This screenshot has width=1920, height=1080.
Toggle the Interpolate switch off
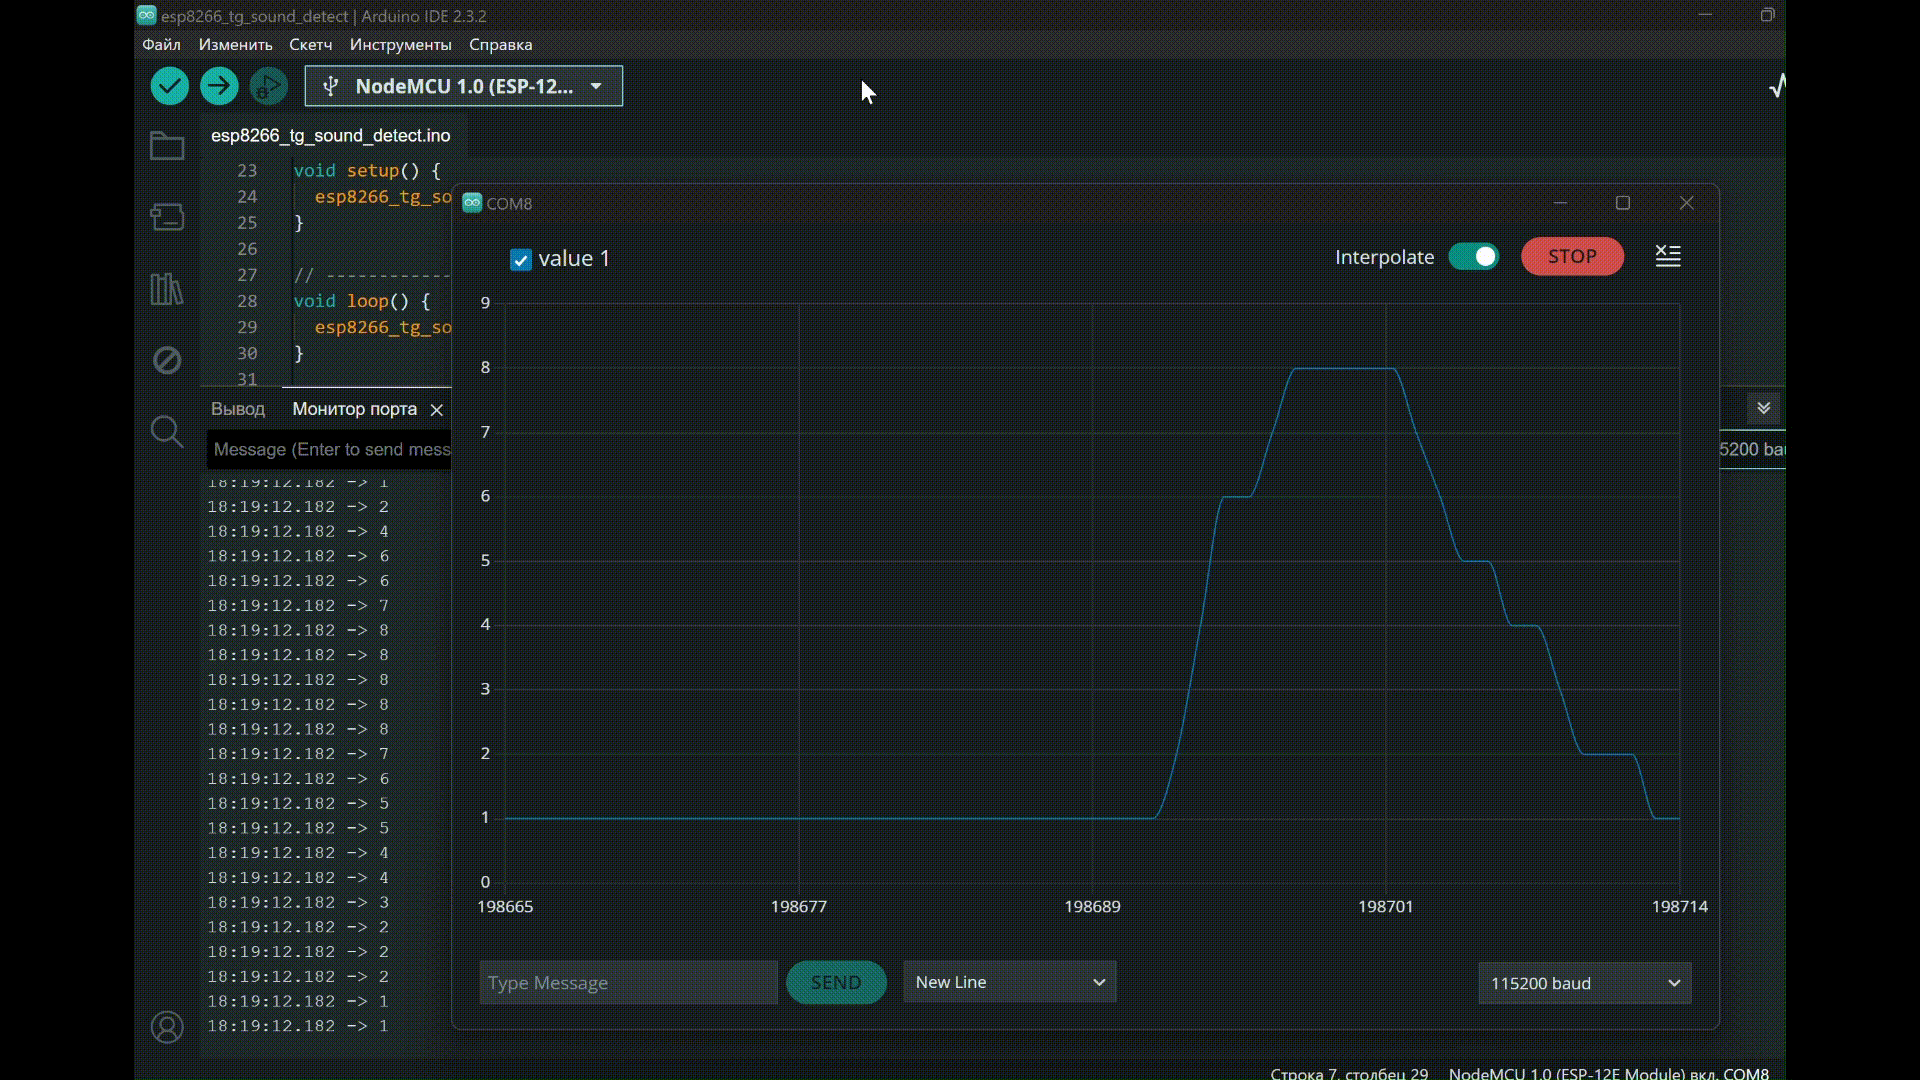(1474, 257)
